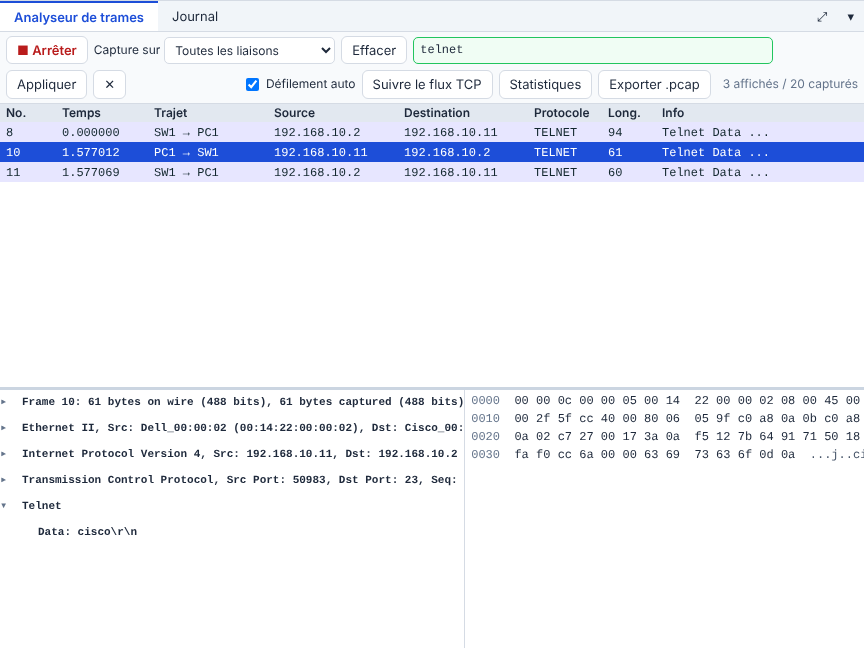Collapse the Telnet detail section

4,505
